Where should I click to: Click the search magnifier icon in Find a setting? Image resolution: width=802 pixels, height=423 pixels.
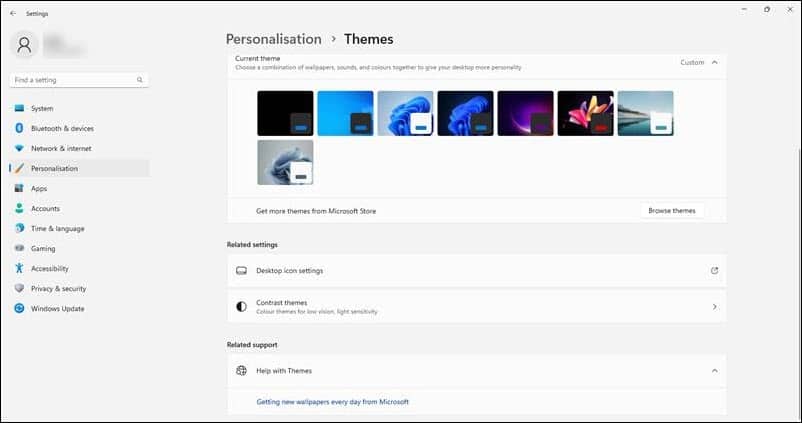pos(140,80)
